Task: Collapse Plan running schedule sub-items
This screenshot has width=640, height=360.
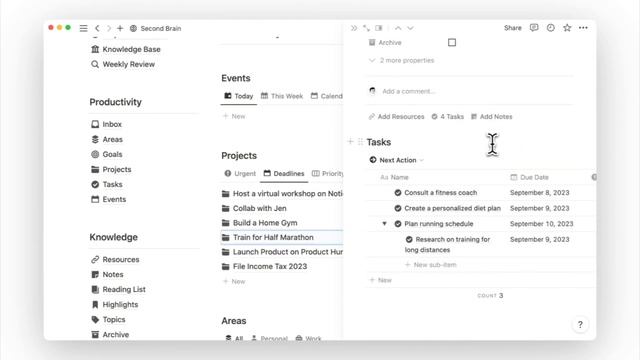Action: (384, 224)
